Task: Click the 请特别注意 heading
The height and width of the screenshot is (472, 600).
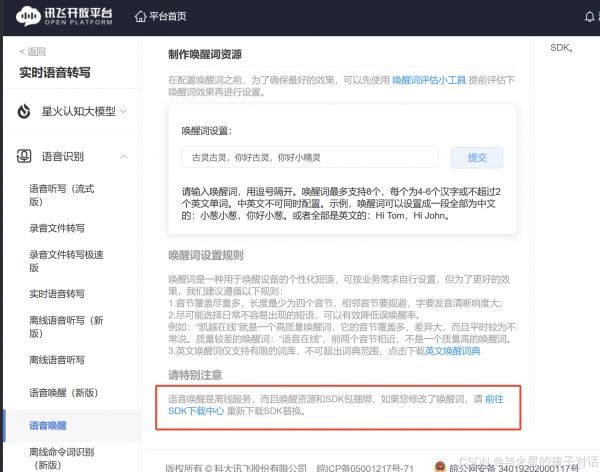Action: coord(195,375)
